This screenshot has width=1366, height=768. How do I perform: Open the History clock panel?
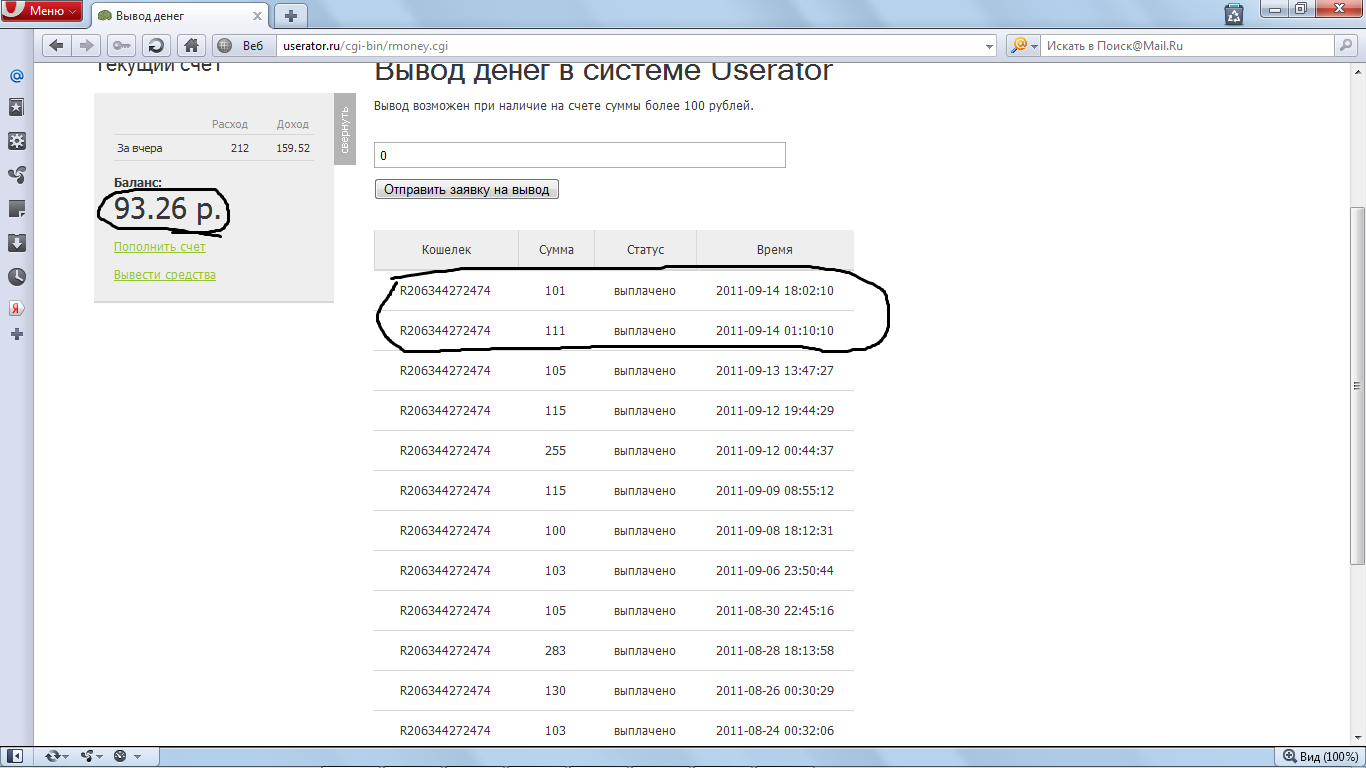tap(16, 277)
